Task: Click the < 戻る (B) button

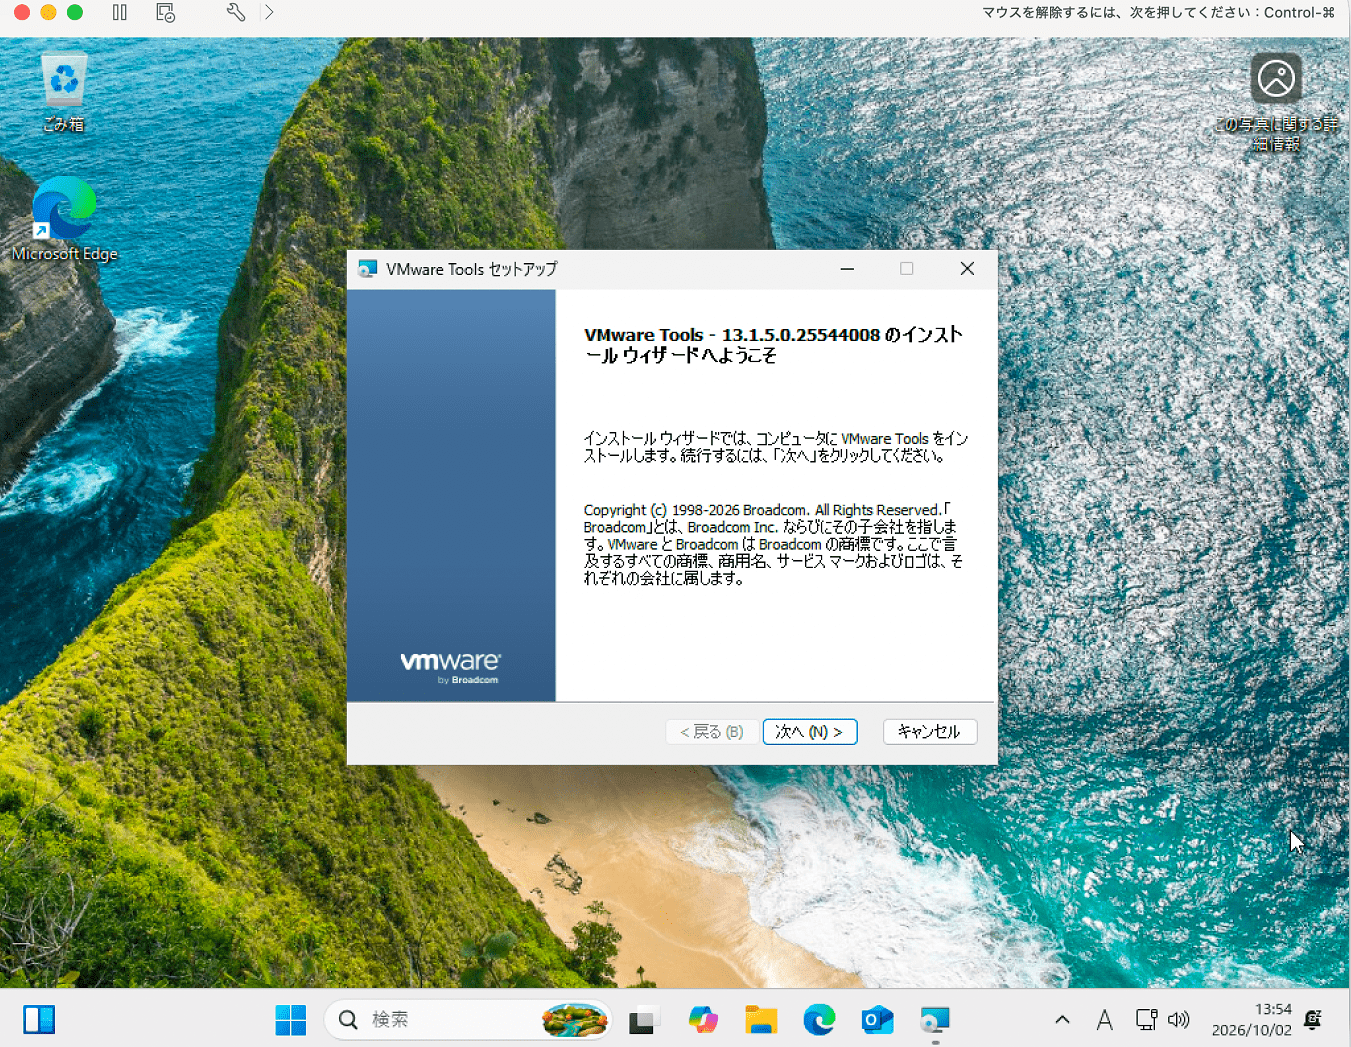Action: click(712, 732)
